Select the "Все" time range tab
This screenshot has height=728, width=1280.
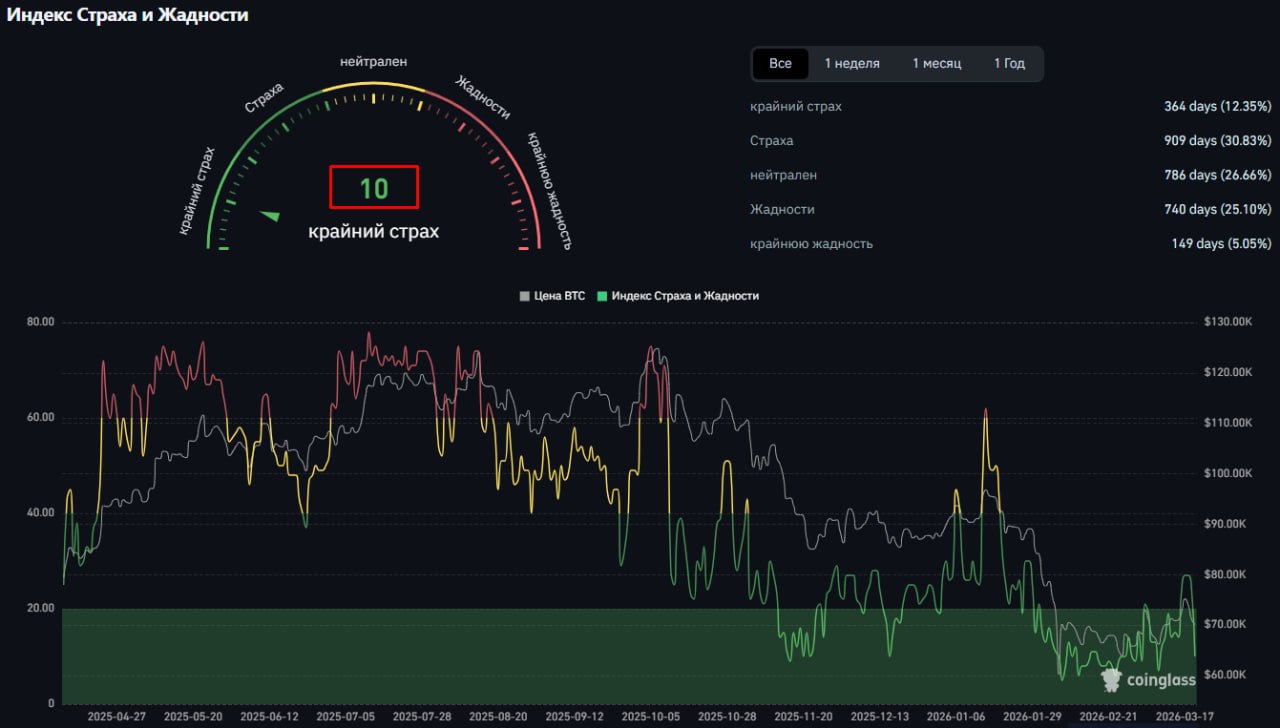[x=780, y=63]
